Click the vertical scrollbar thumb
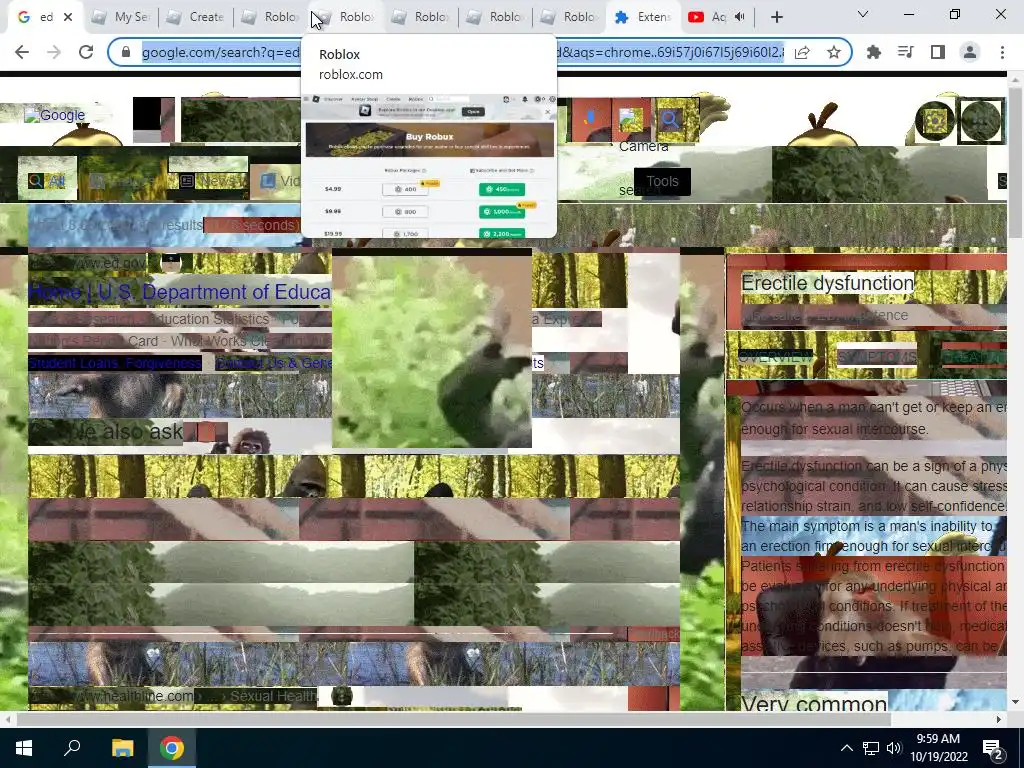This screenshot has width=1024, height=768. (x=1015, y=163)
